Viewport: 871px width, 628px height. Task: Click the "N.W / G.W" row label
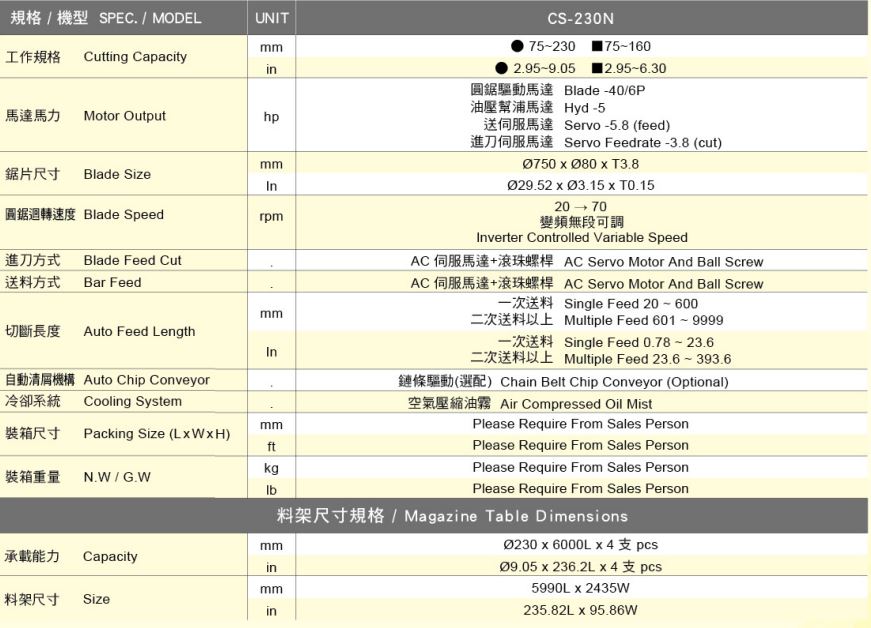[117, 477]
